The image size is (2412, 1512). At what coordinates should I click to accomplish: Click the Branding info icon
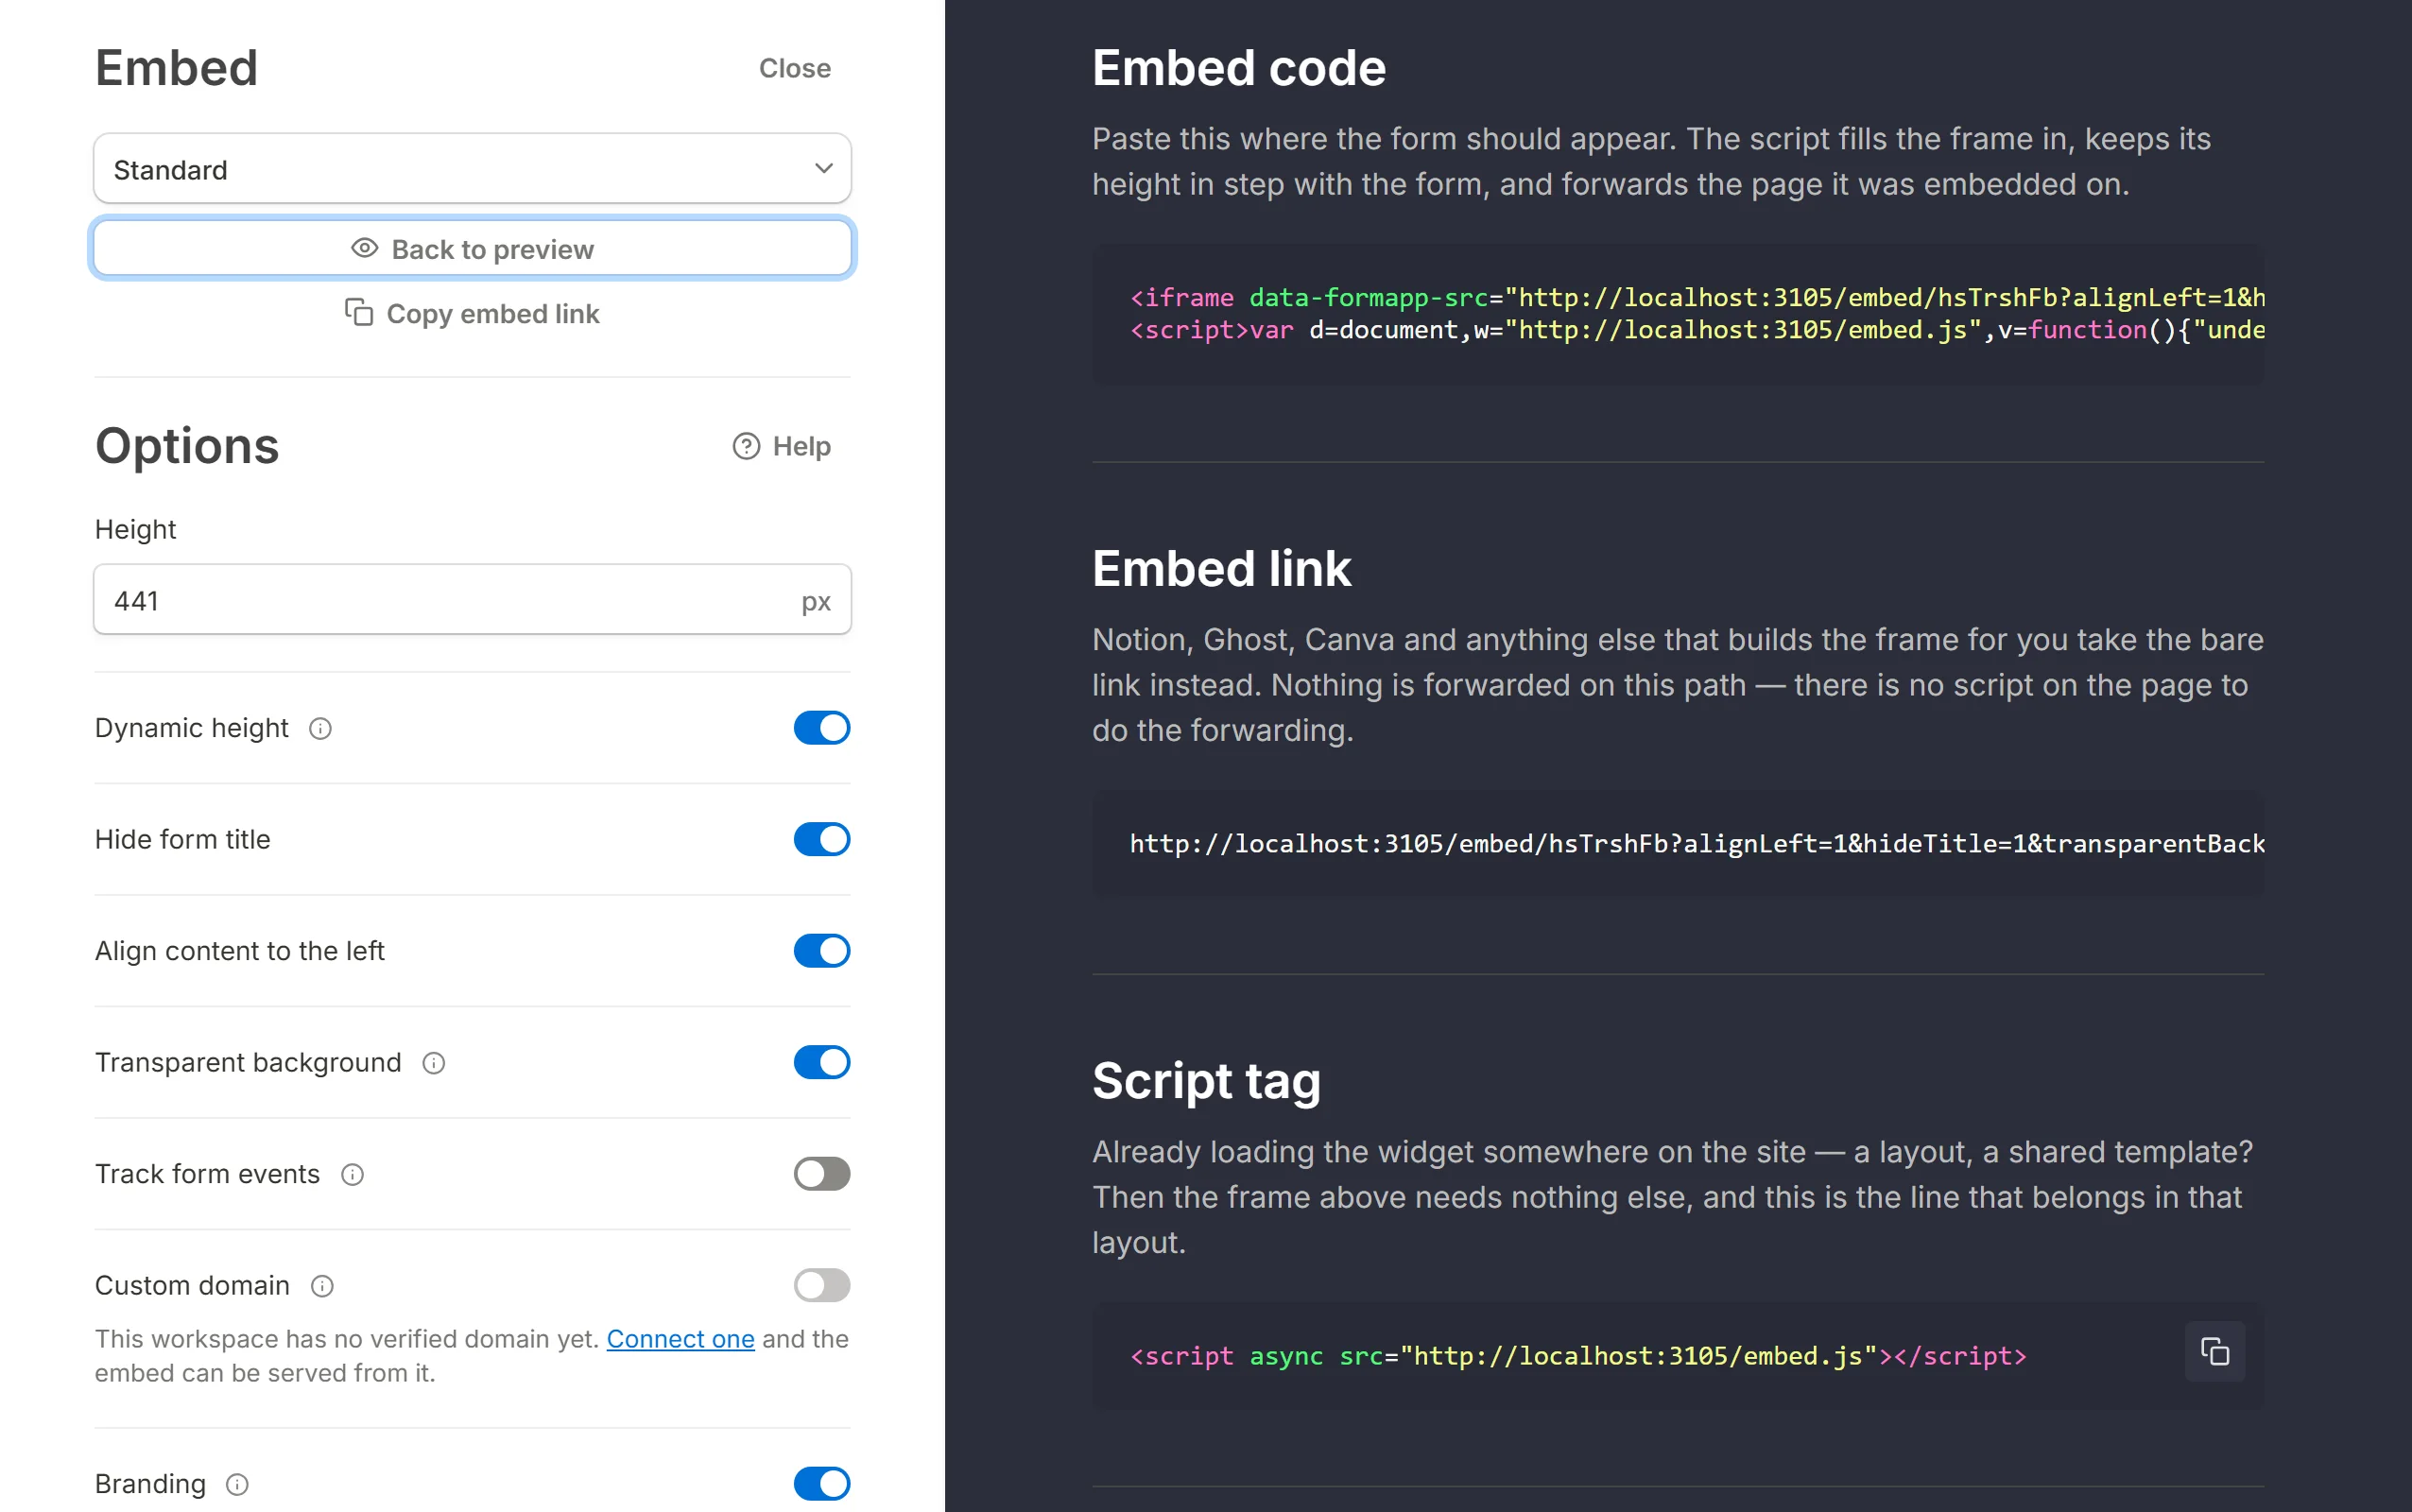(237, 1484)
